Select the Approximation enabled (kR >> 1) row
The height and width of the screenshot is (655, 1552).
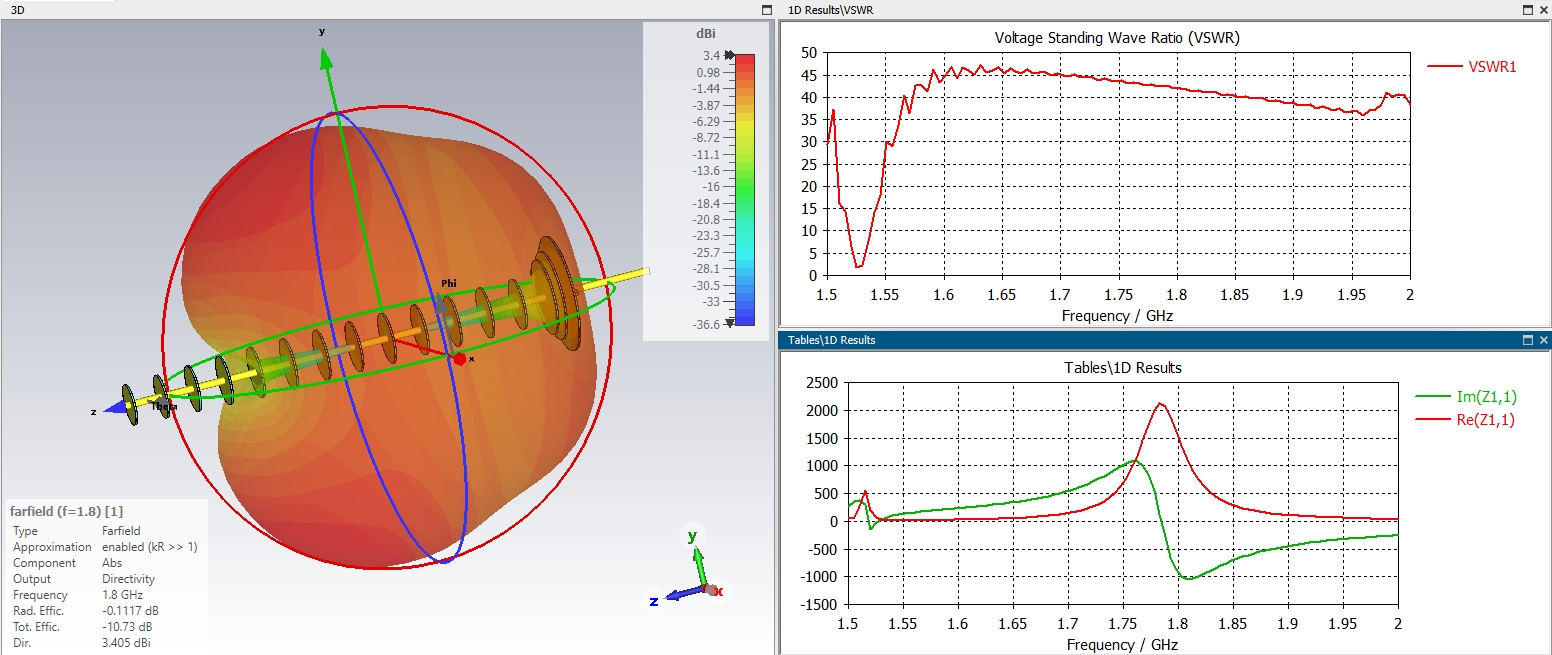coord(107,547)
